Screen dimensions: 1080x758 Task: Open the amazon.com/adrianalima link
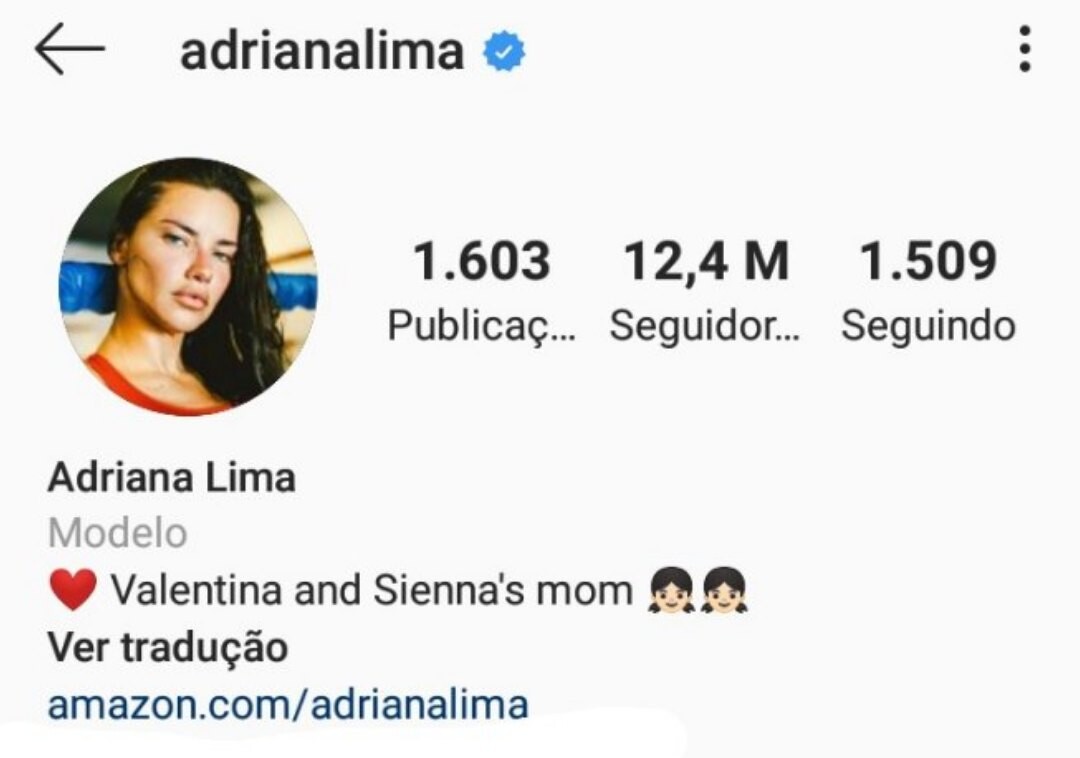click(x=288, y=705)
